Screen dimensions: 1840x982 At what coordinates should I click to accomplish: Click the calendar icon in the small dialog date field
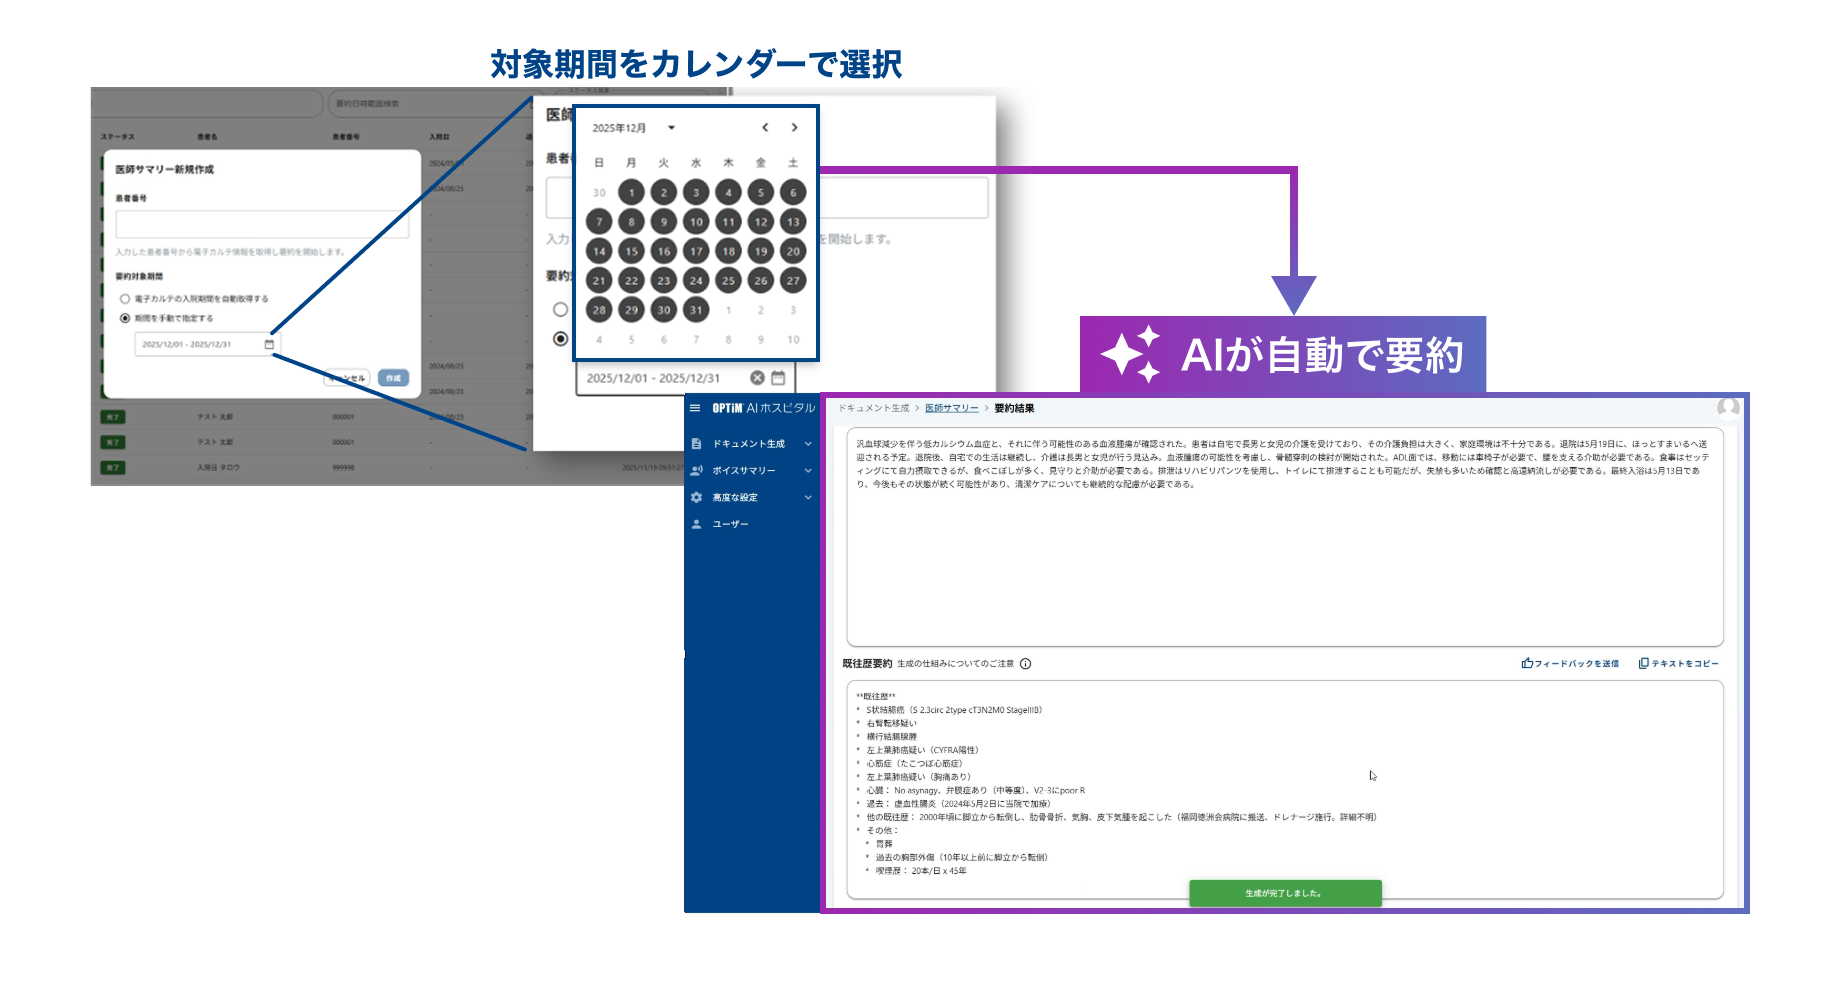[x=269, y=345]
